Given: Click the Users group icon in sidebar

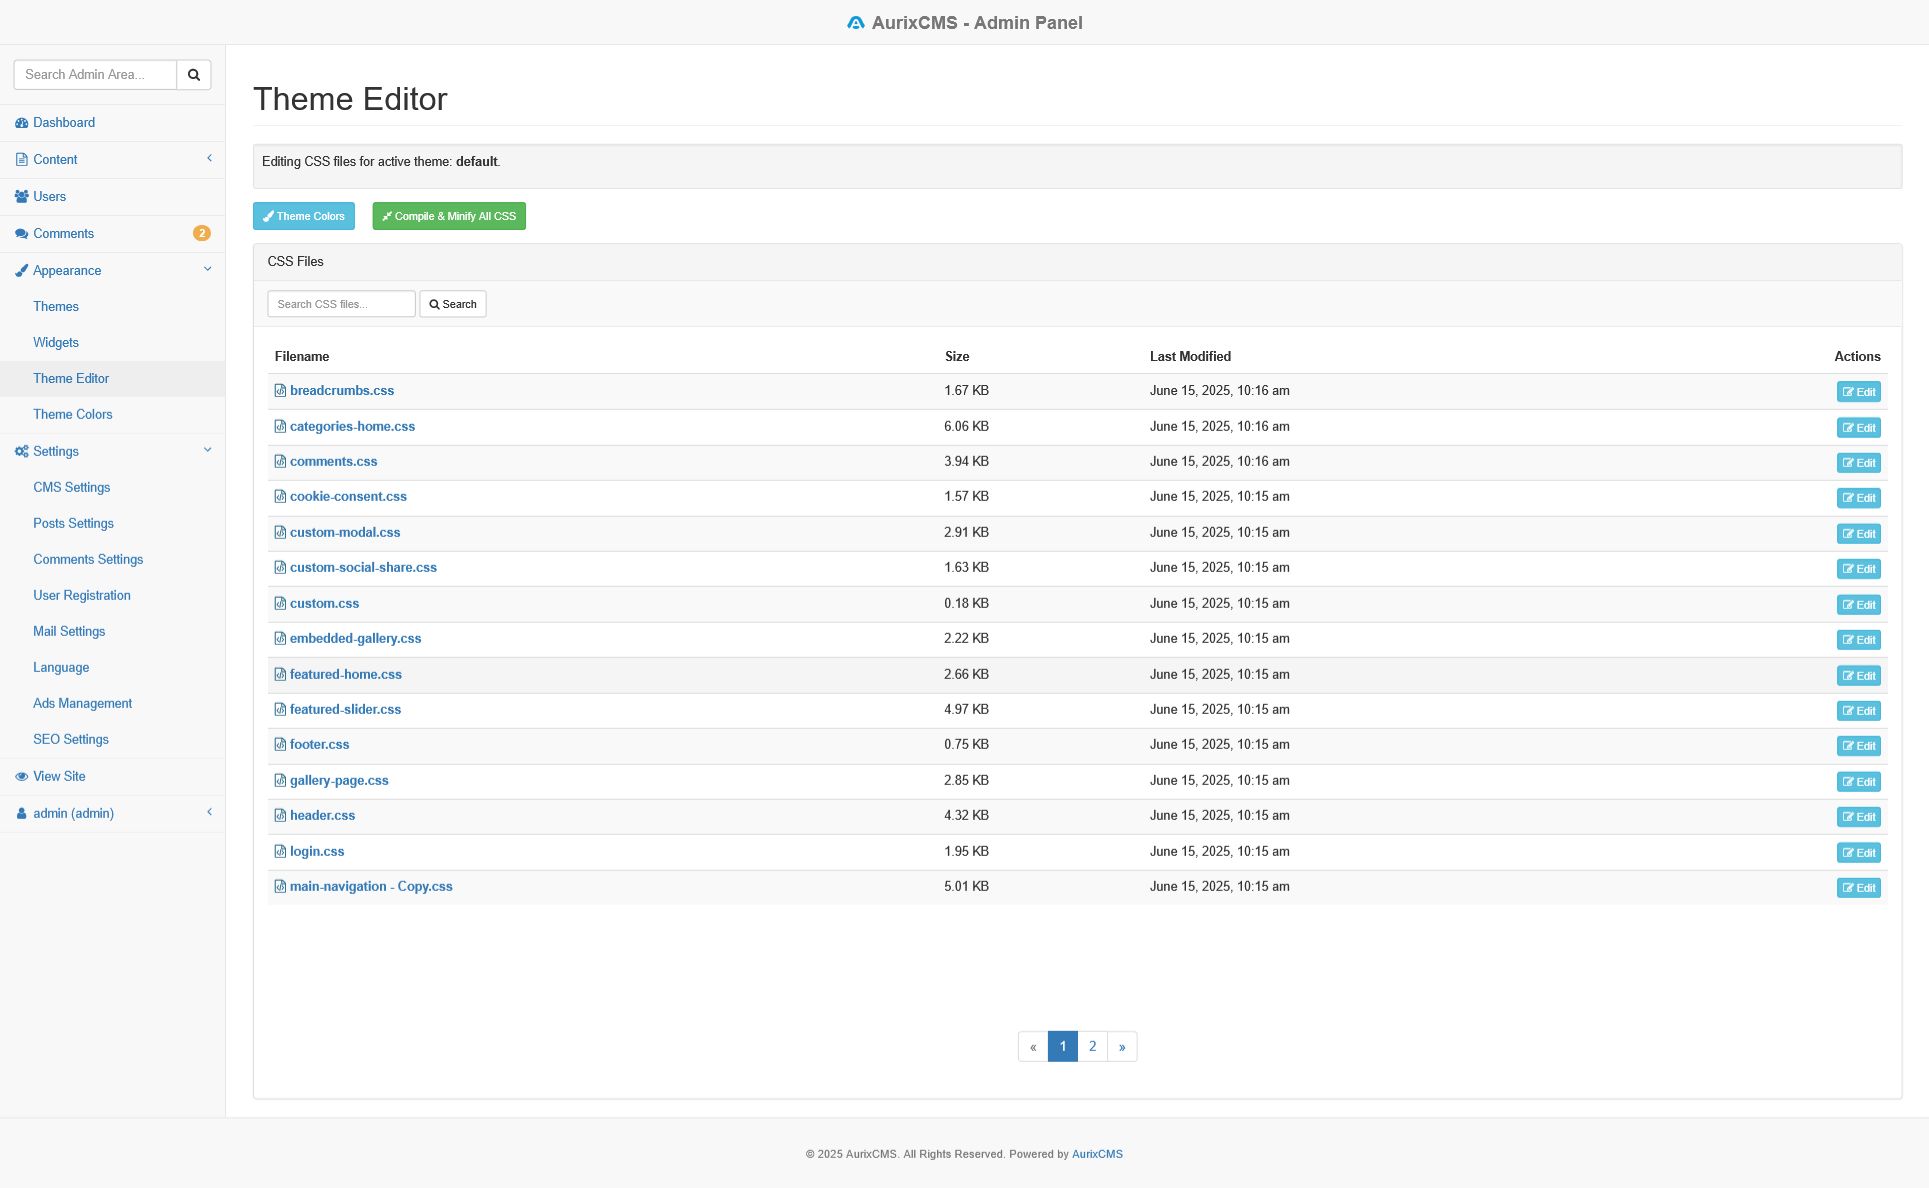Looking at the screenshot, I should point(21,197).
